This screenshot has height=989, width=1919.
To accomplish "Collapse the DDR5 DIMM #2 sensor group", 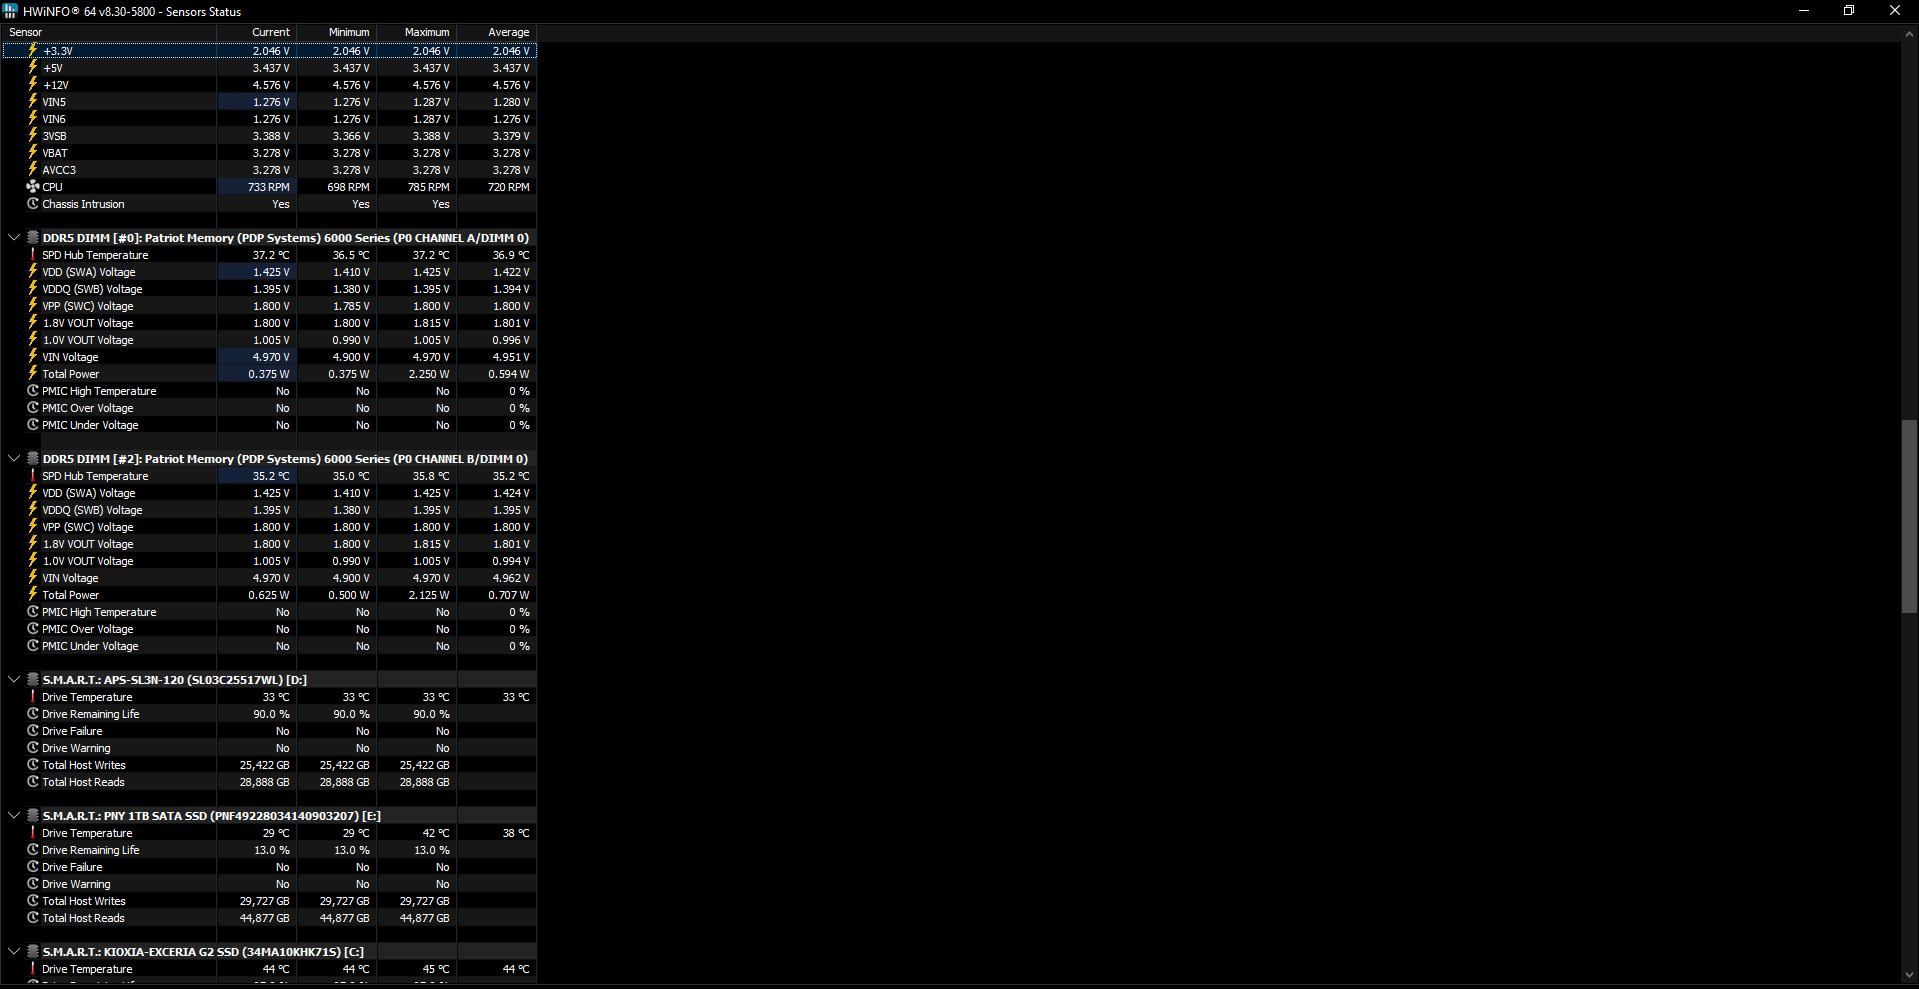I will tap(14, 459).
